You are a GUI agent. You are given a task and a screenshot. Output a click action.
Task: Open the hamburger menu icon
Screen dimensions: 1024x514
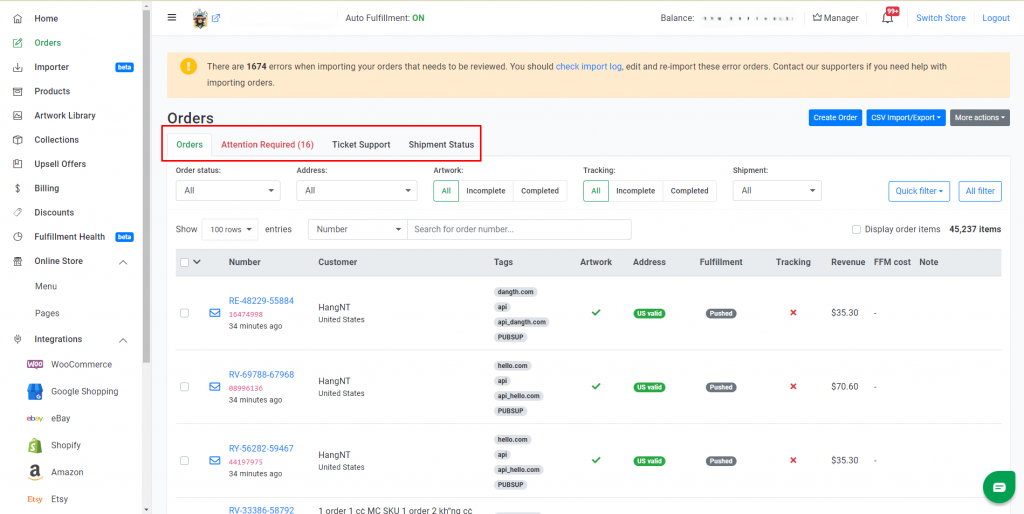tap(172, 18)
